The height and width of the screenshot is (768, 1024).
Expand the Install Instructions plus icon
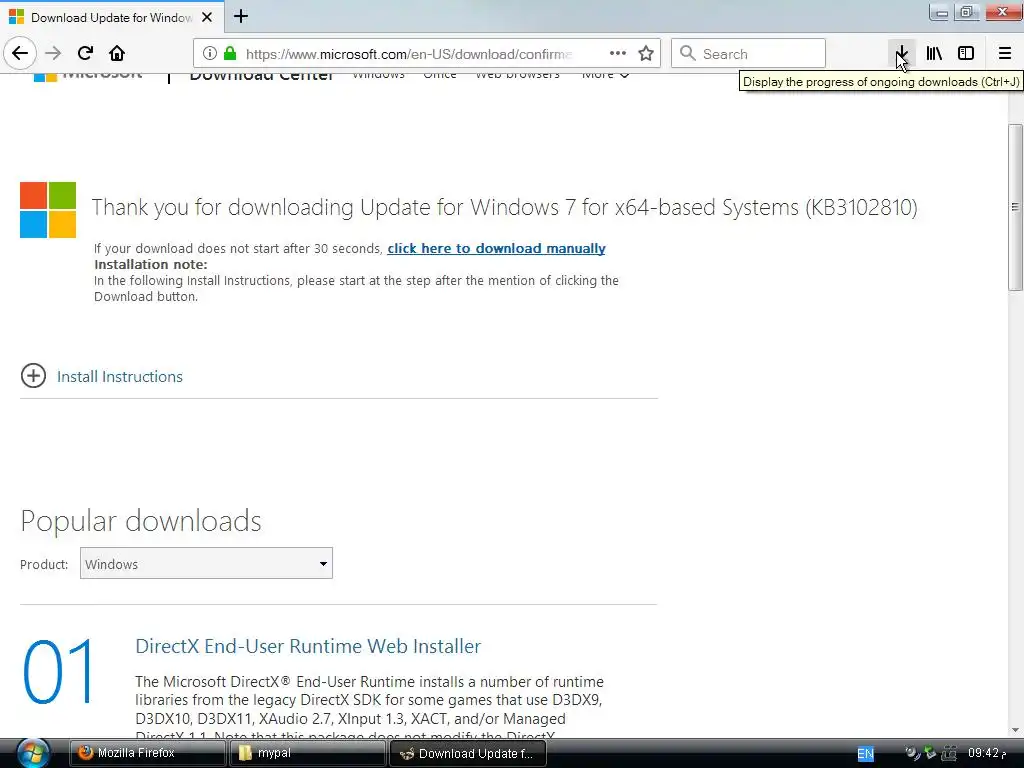coord(33,376)
